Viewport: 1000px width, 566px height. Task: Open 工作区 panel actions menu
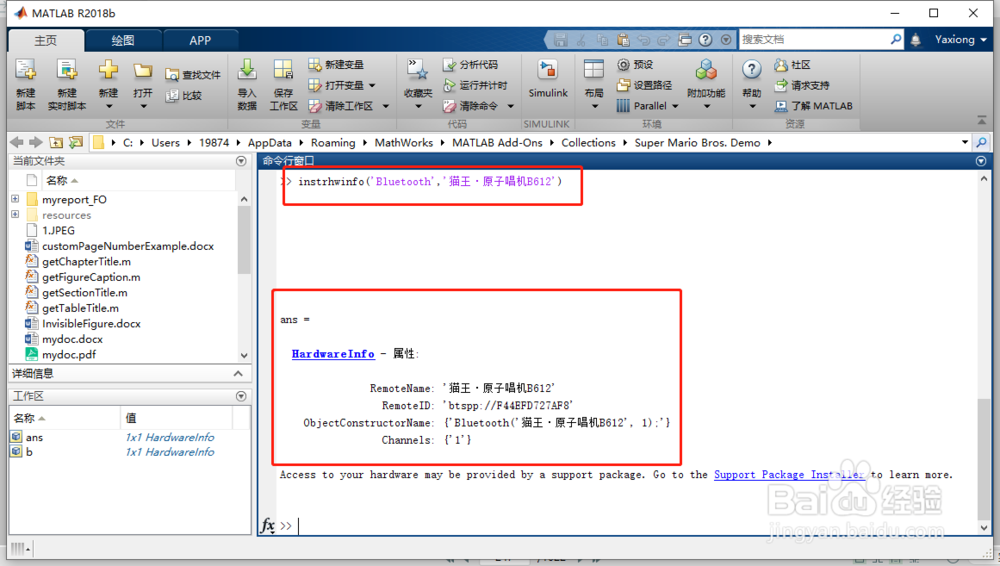[241, 396]
